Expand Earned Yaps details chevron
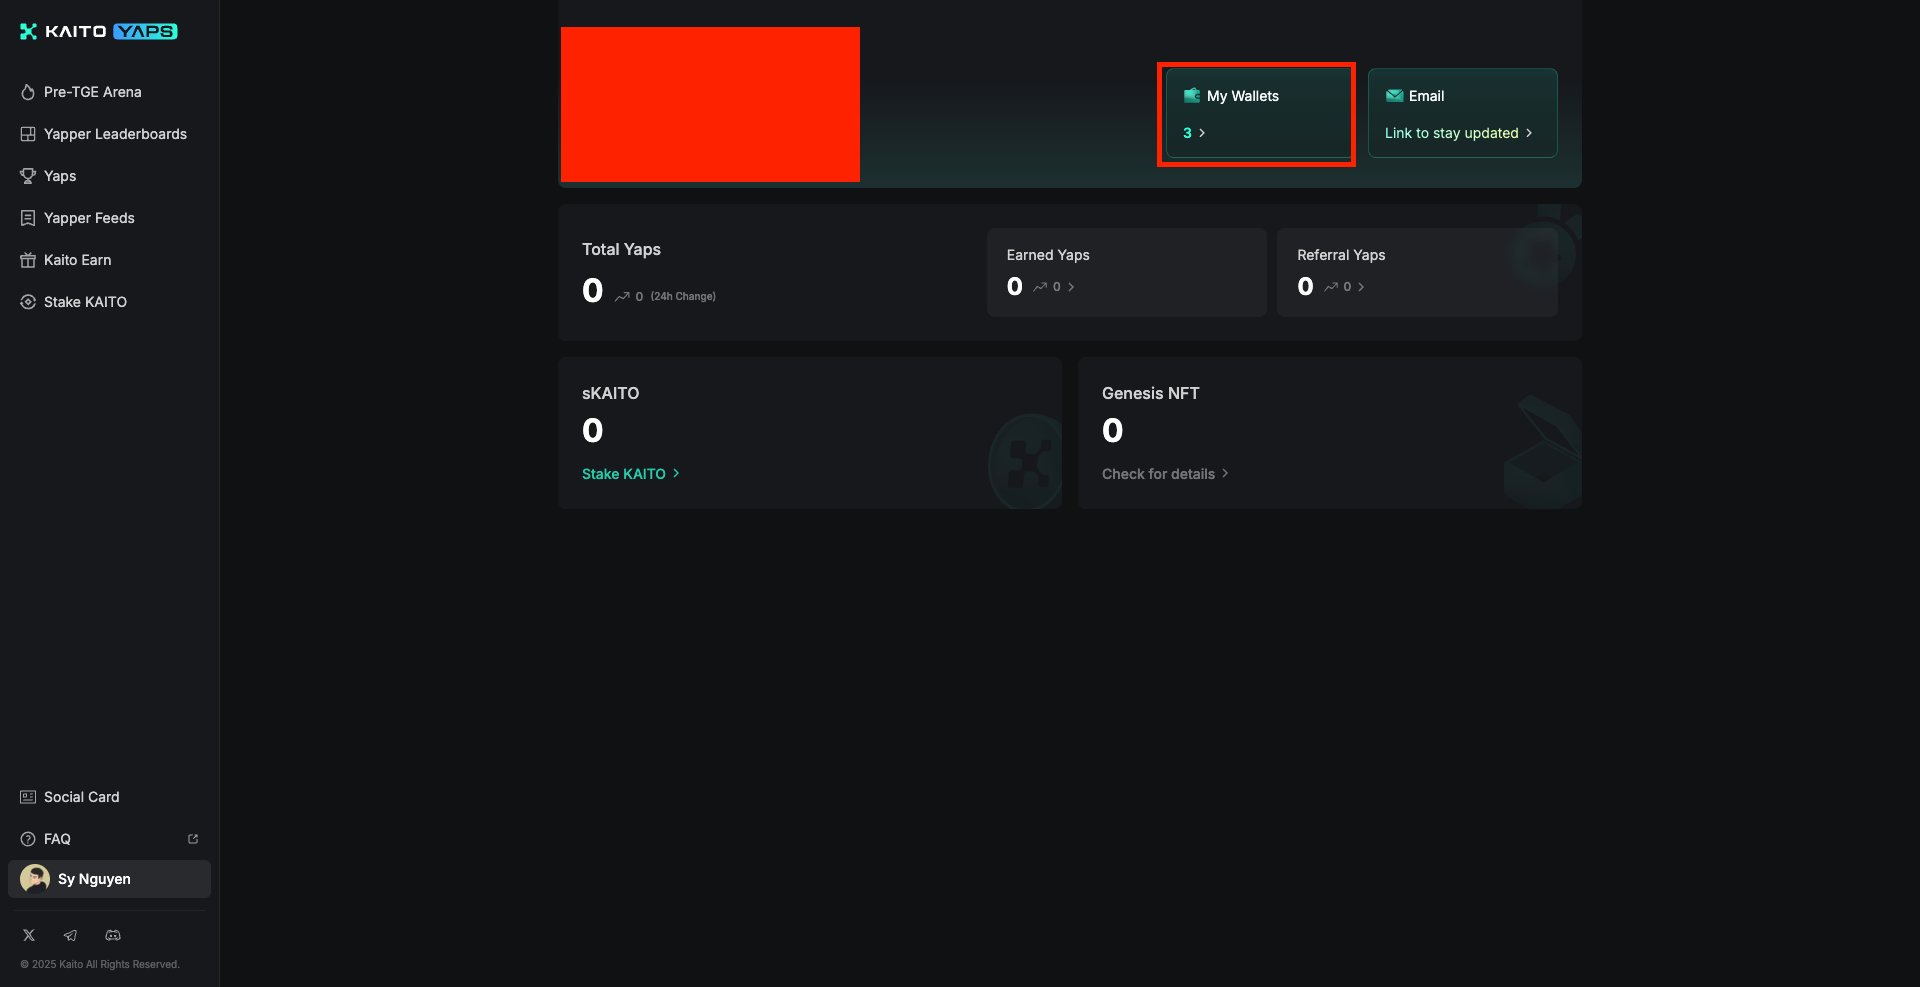This screenshot has height=987, width=1920. pyautogui.click(x=1071, y=287)
